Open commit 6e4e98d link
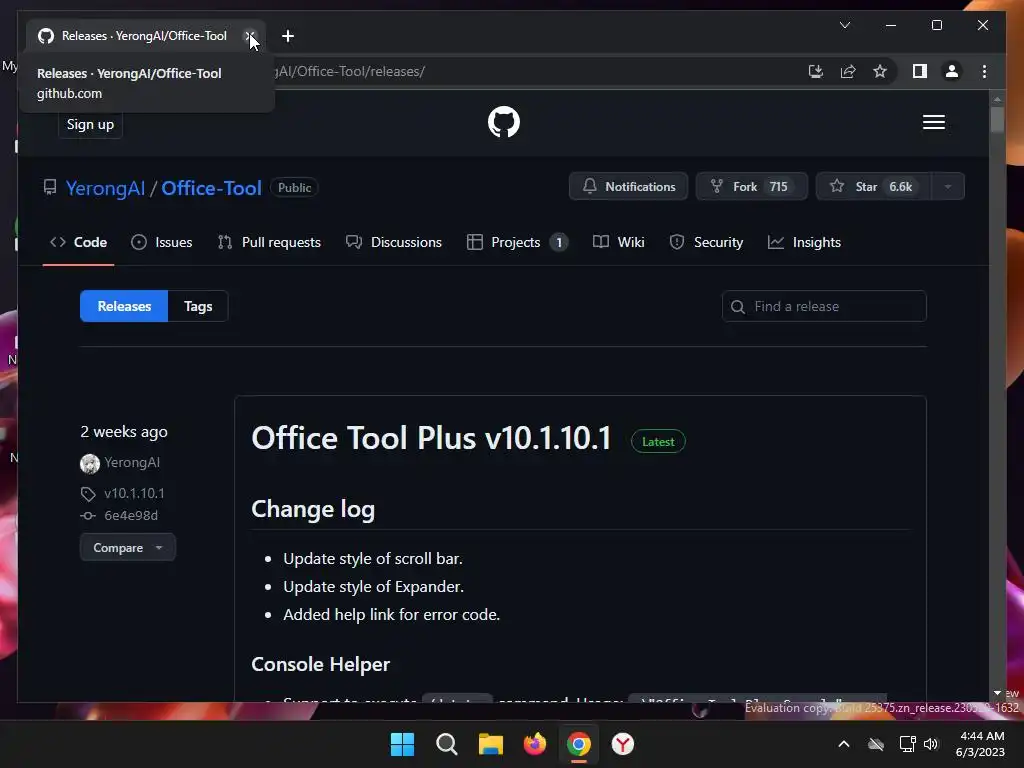This screenshot has width=1024, height=768. coord(131,515)
